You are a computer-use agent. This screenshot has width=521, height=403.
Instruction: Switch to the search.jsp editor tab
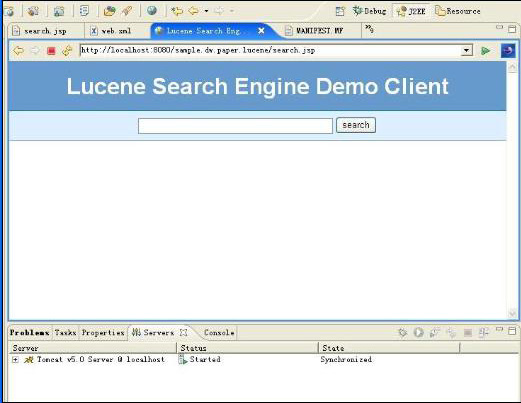point(45,31)
